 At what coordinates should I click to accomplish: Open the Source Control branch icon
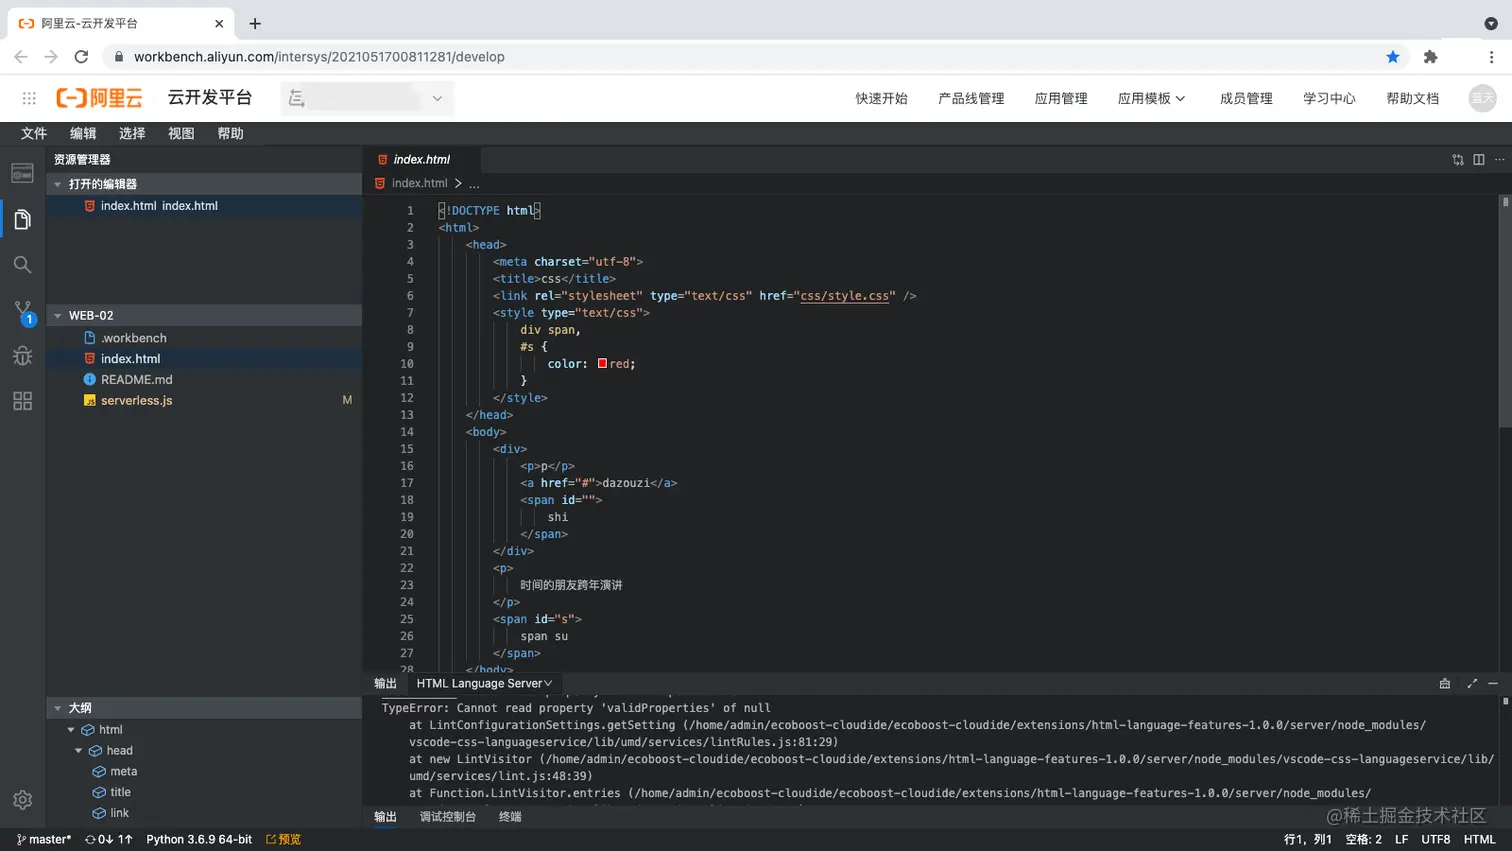coord(23,311)
